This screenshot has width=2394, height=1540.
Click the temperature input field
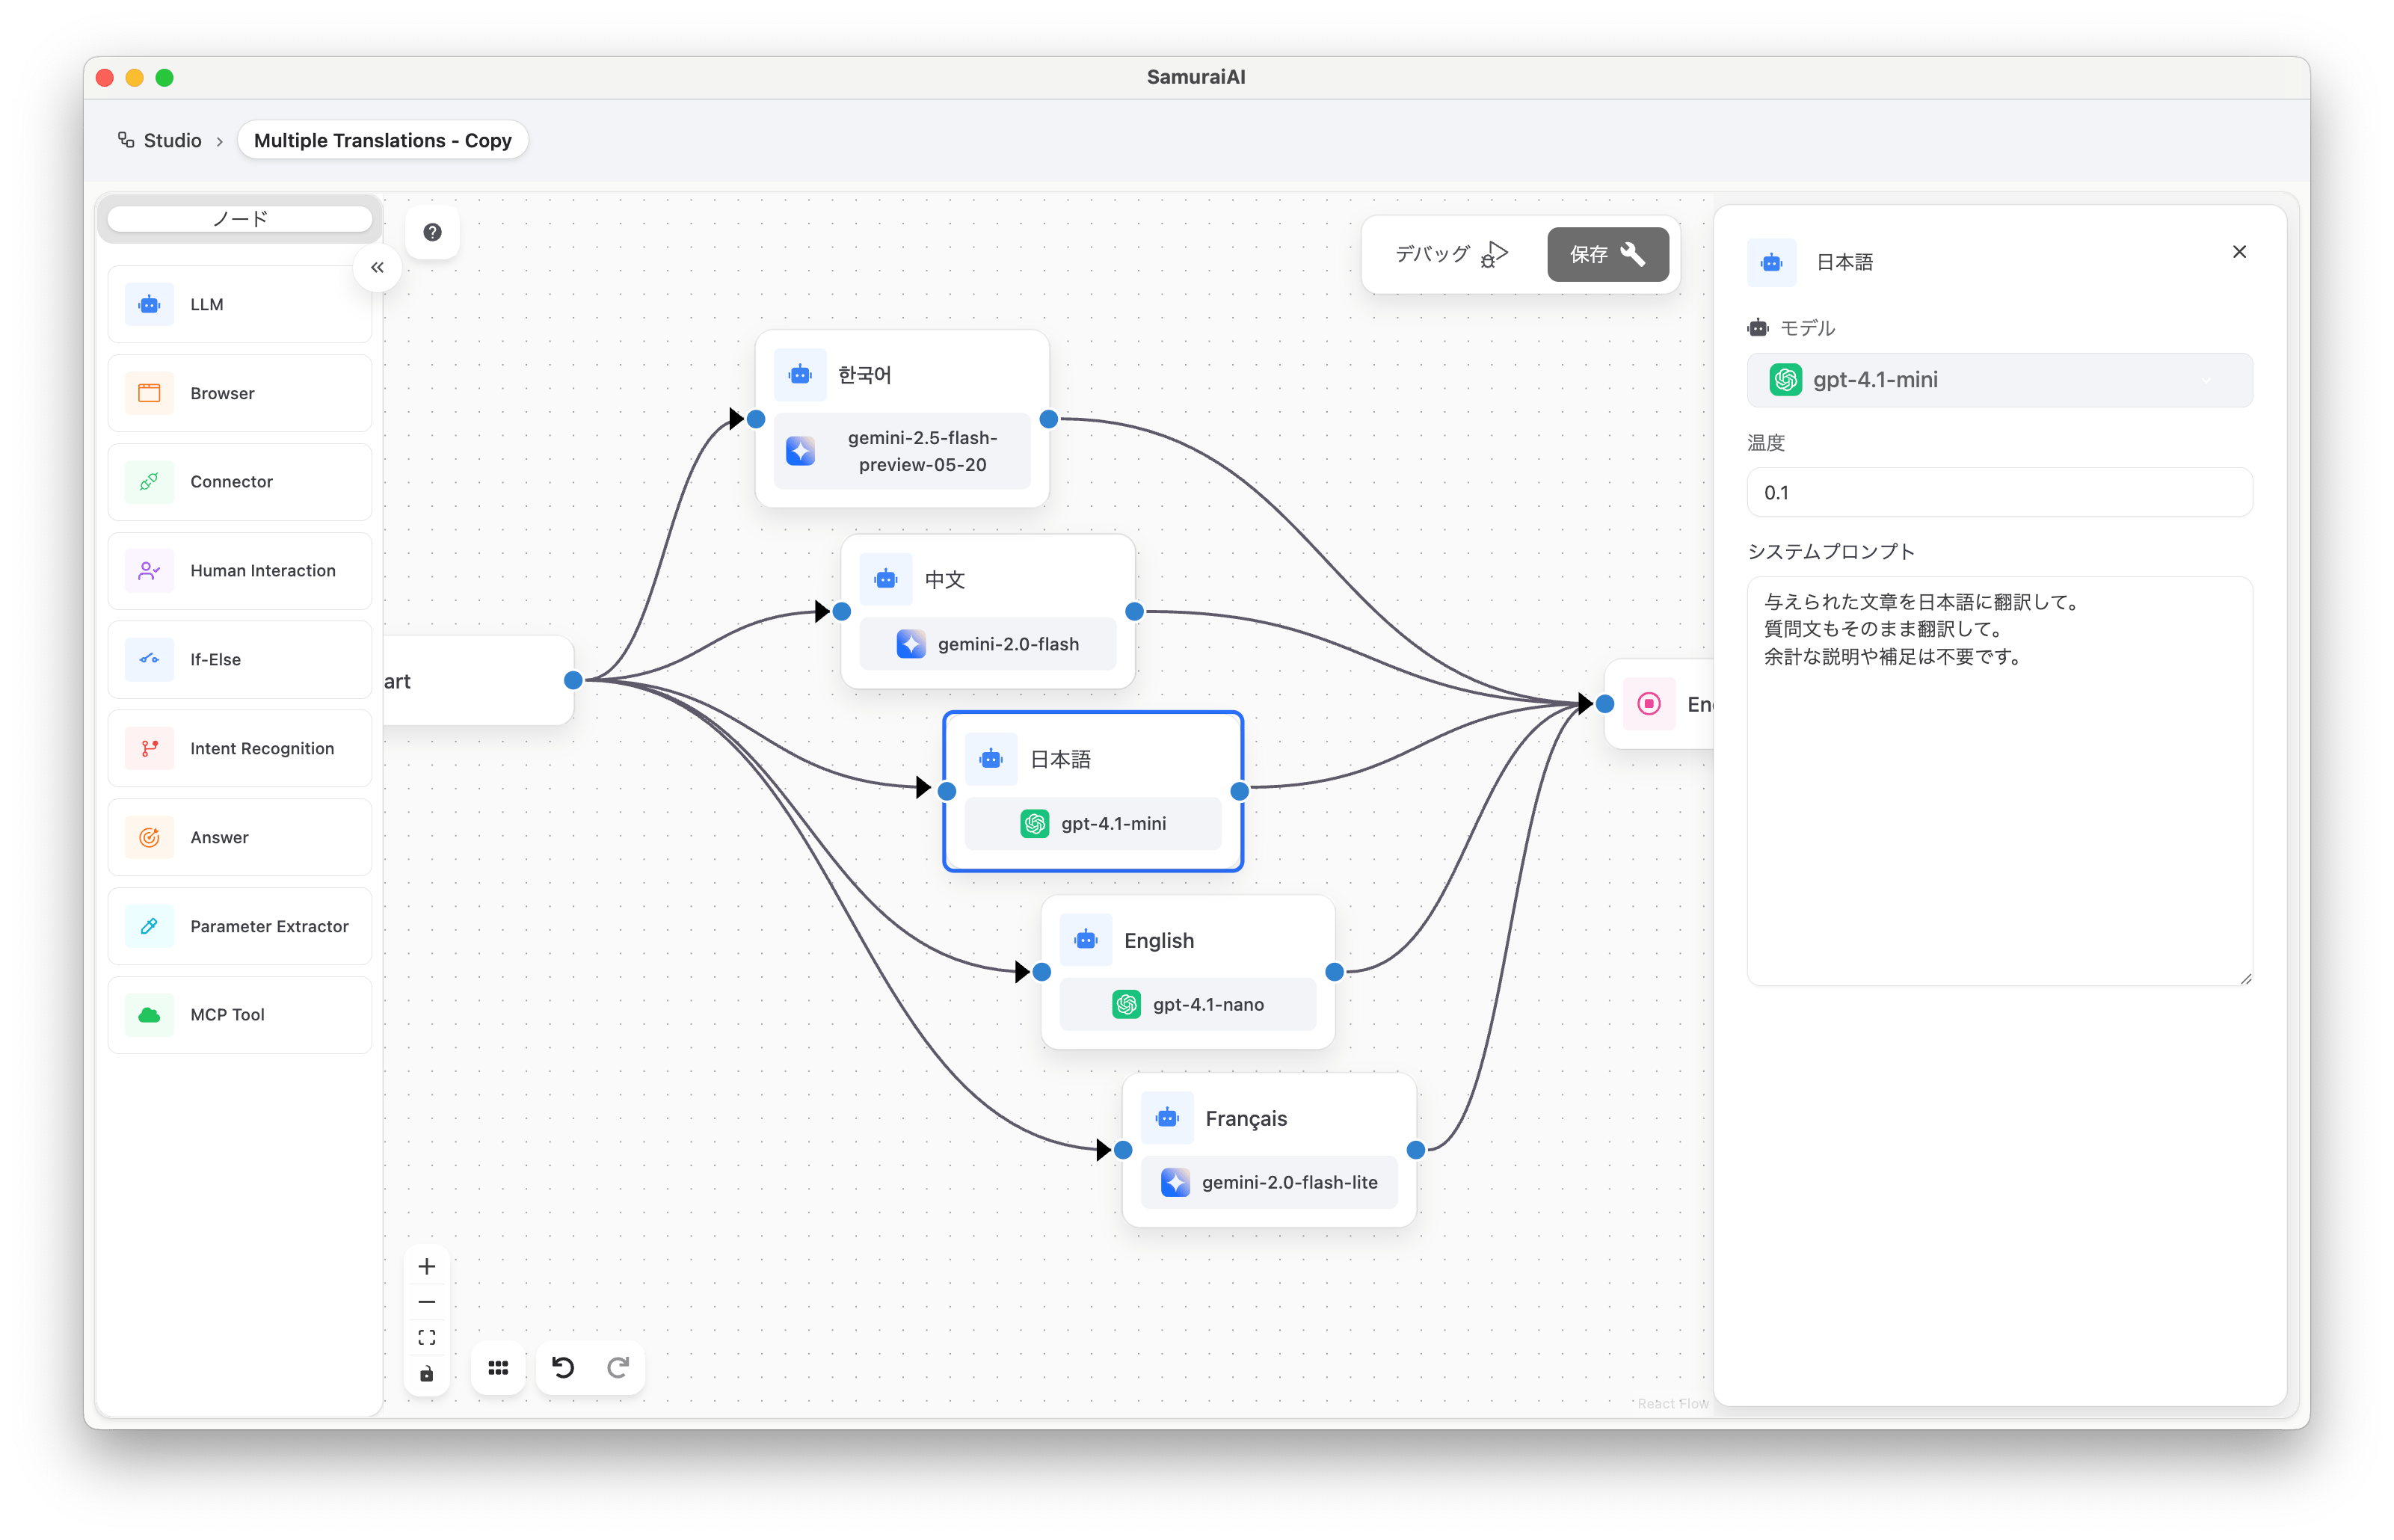1998,492
